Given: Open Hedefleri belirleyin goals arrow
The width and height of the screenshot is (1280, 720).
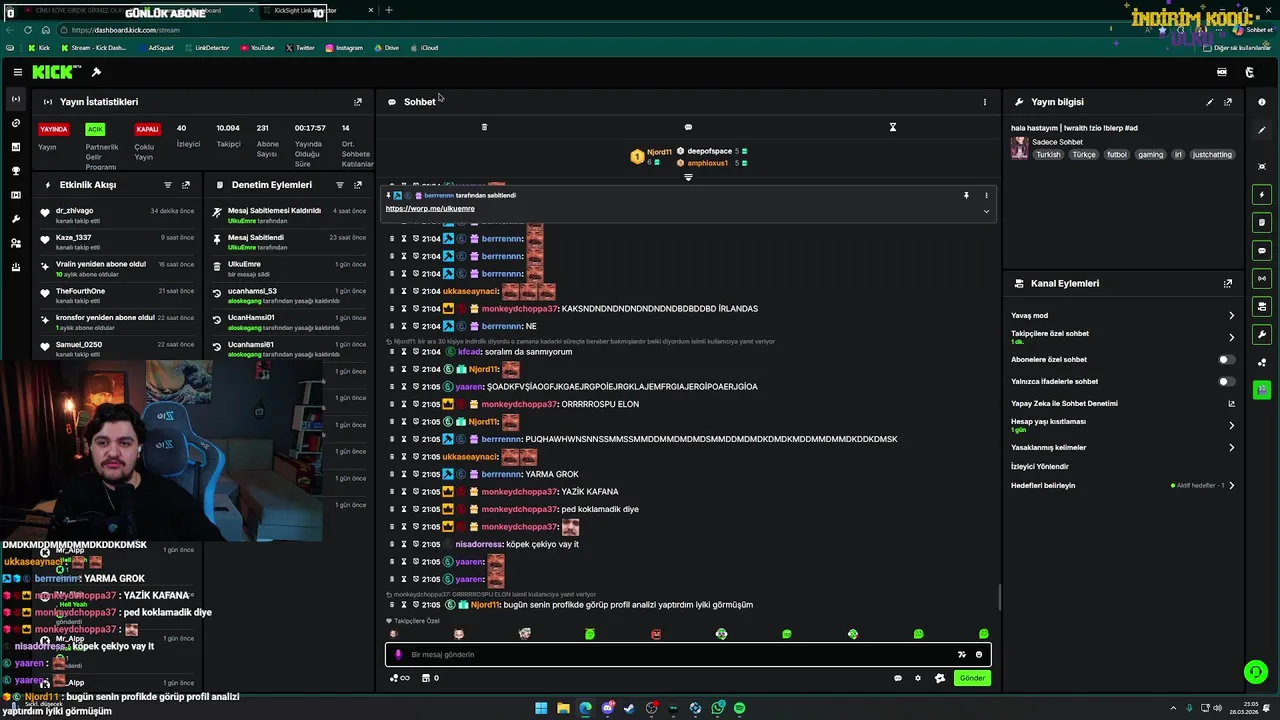Looking at the screenshot, I should (x=1231, y=486).
